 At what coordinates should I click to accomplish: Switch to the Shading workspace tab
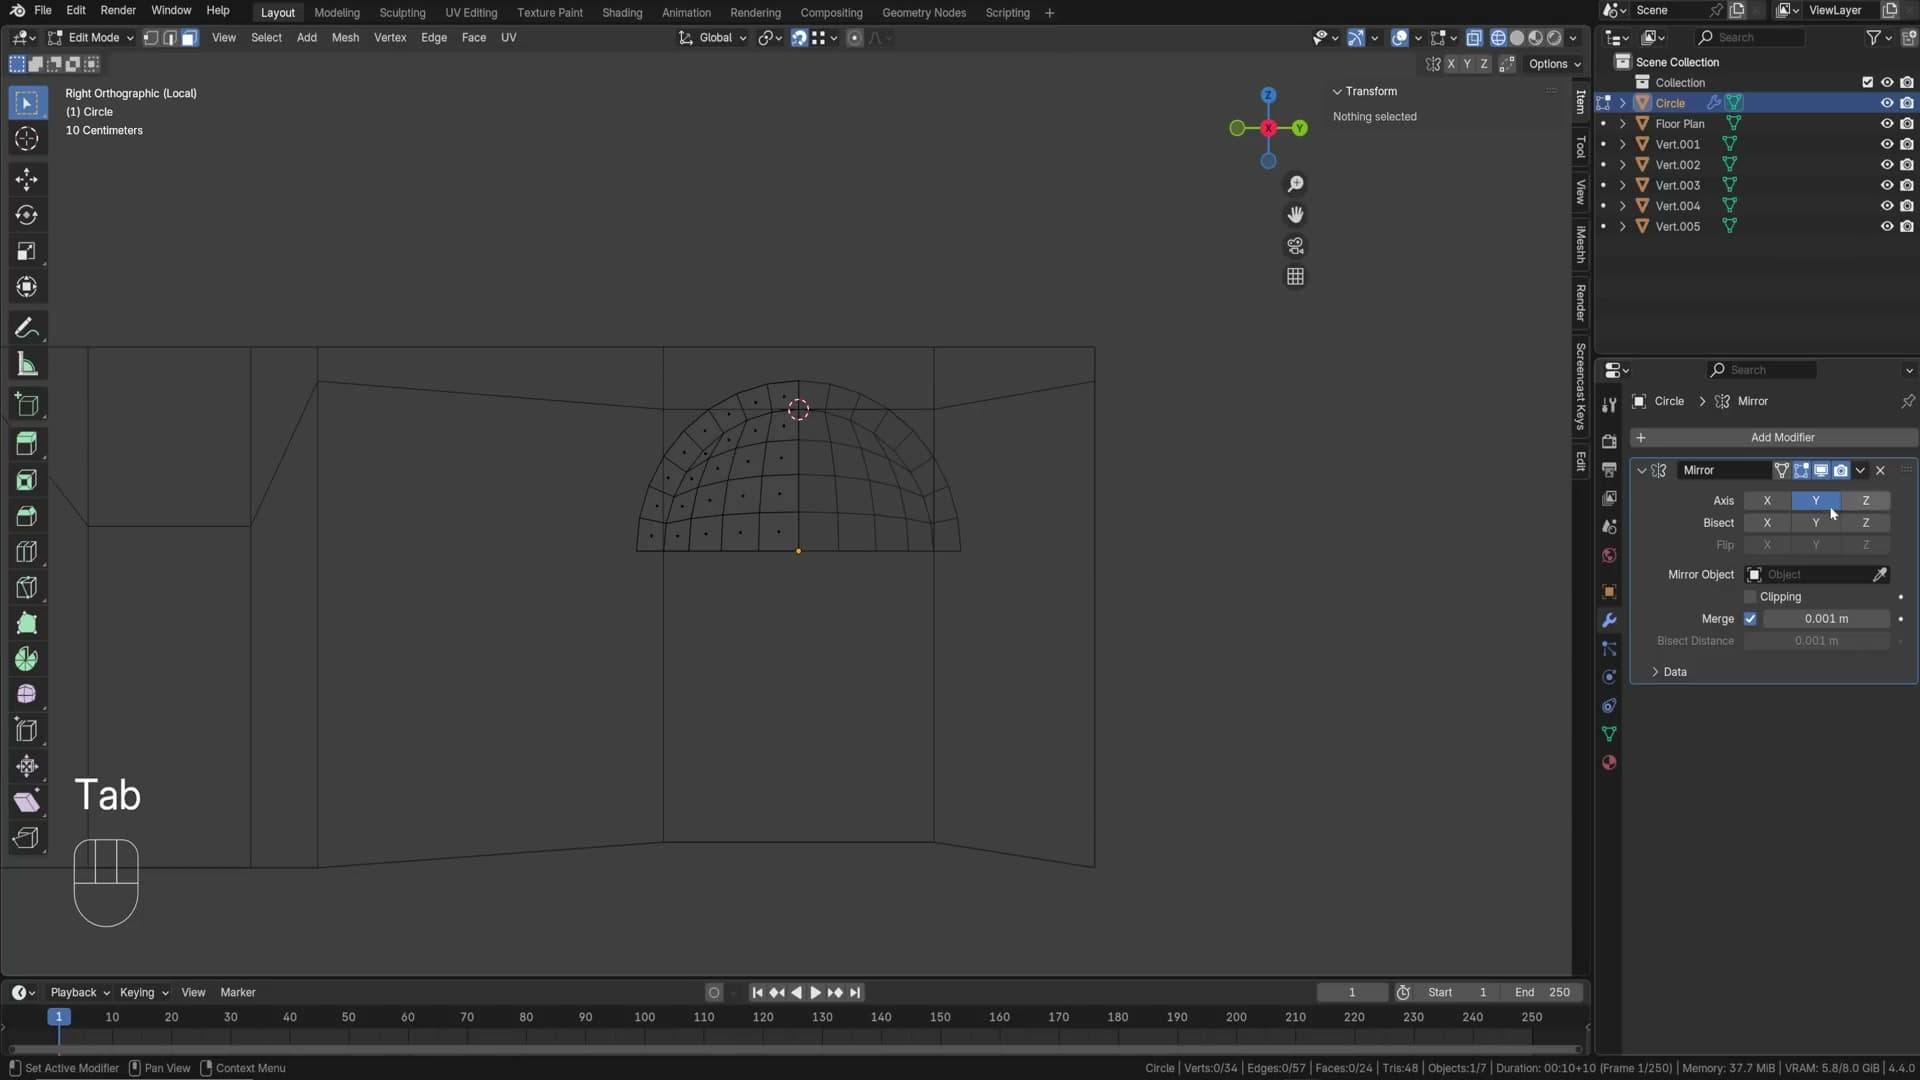pos(622,12)
